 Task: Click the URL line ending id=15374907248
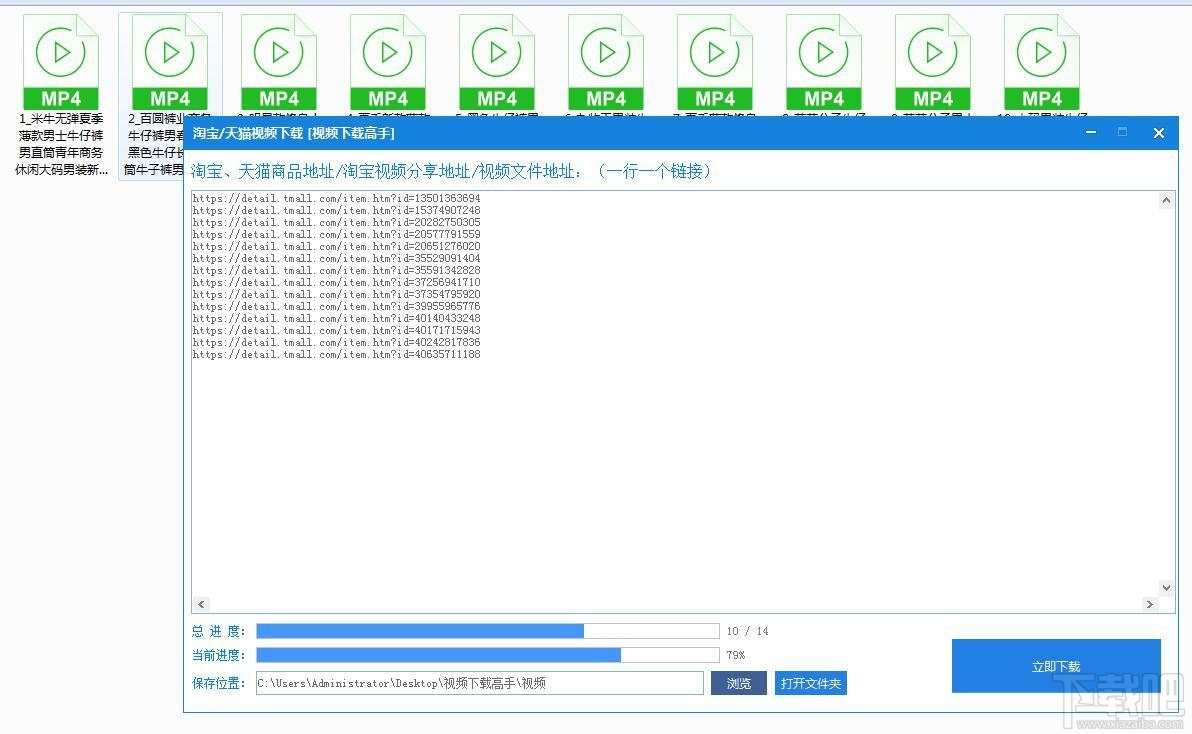click(336, 210)
